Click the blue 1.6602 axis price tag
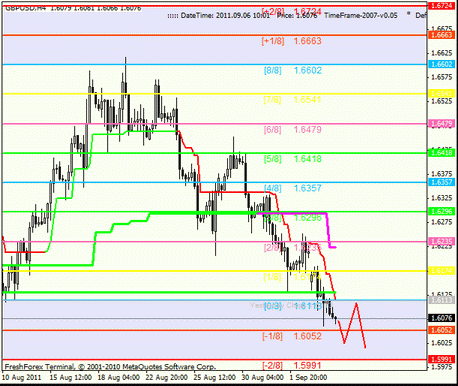458x386 pixels. 441,64
